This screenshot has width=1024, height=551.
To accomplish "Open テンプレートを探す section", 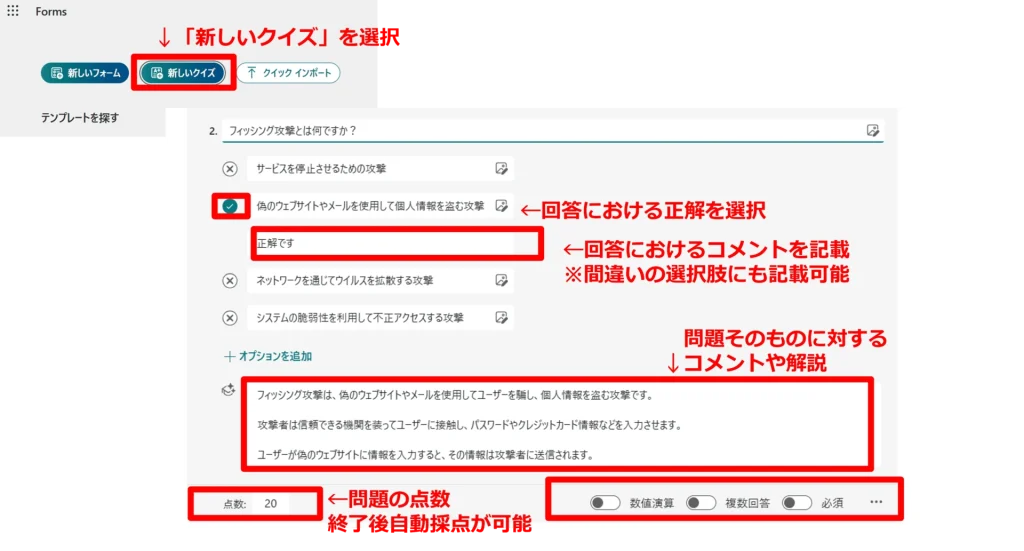I will pos(80,118).
